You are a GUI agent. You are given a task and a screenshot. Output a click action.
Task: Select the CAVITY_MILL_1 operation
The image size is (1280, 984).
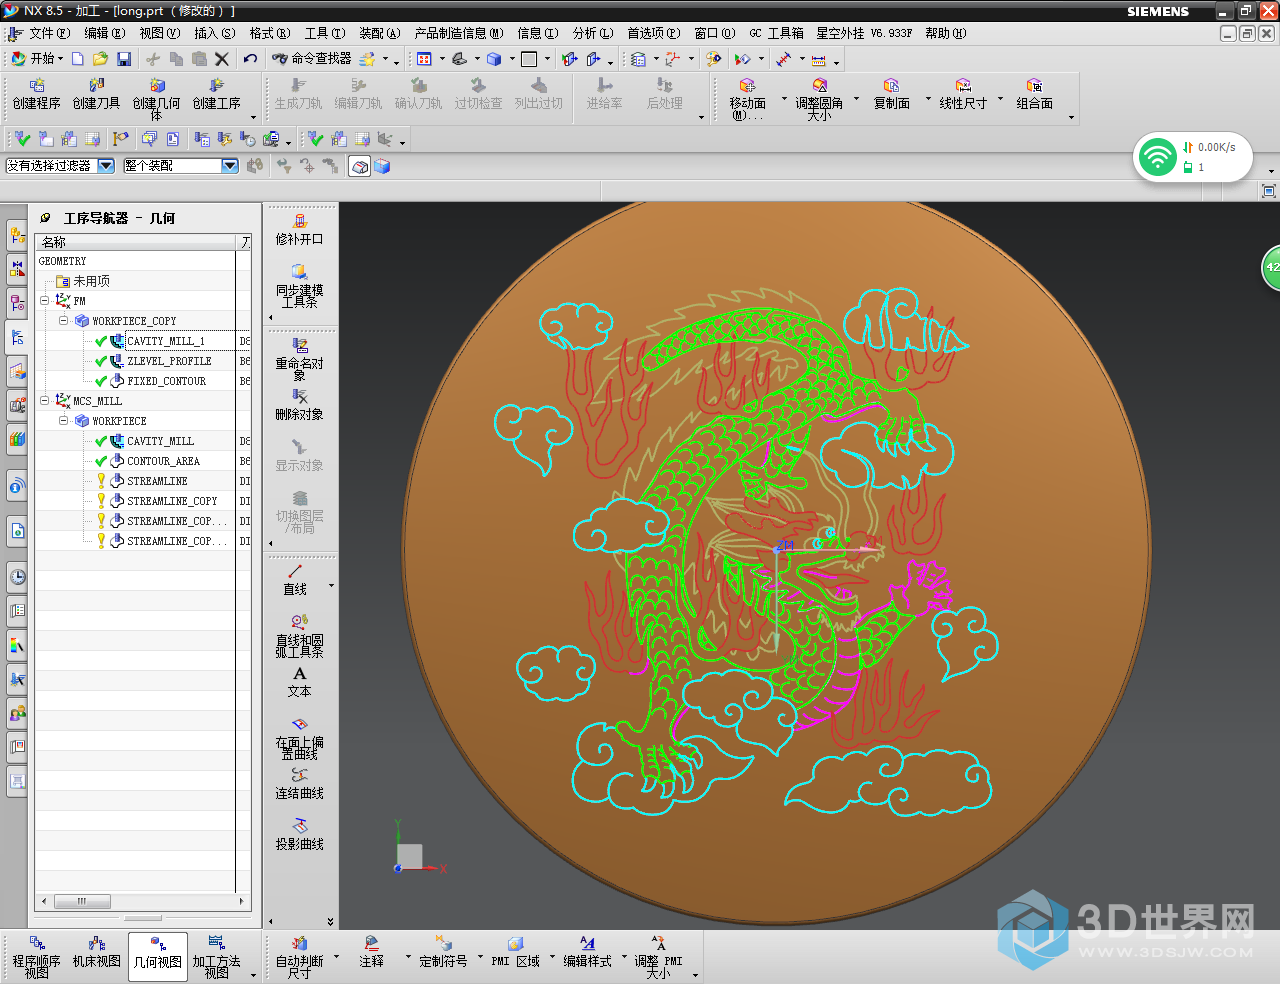point(166,341)
